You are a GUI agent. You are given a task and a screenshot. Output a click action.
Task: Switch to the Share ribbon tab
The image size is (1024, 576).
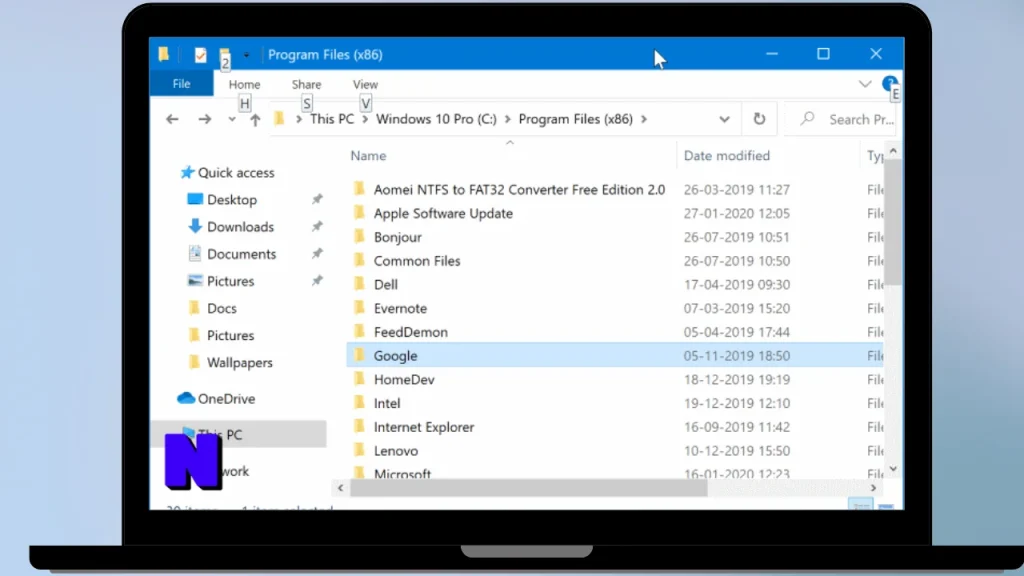coord(306,84)
